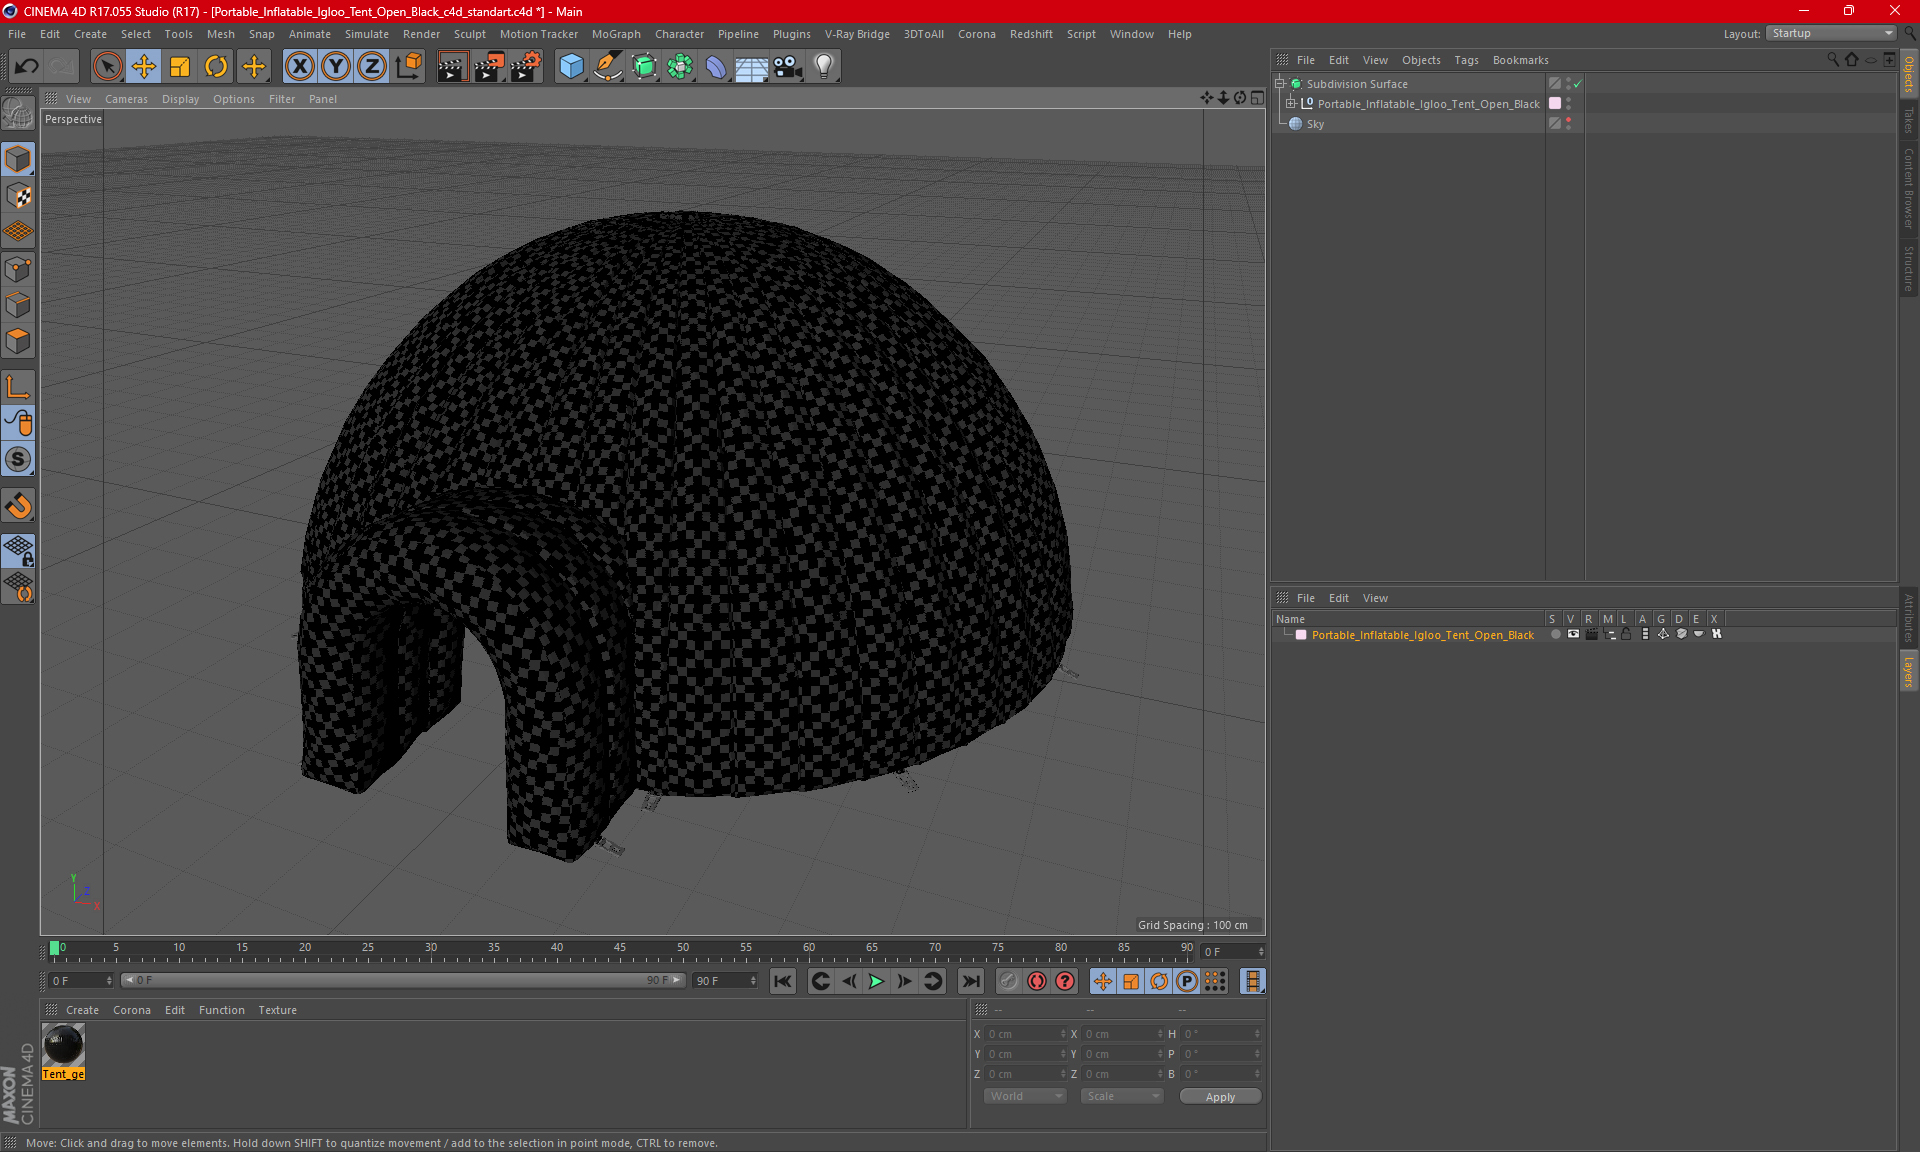Screen dimensions: 1920x1152
Task: Toggle Sky visibility dots
Action: coord(1568,124)
